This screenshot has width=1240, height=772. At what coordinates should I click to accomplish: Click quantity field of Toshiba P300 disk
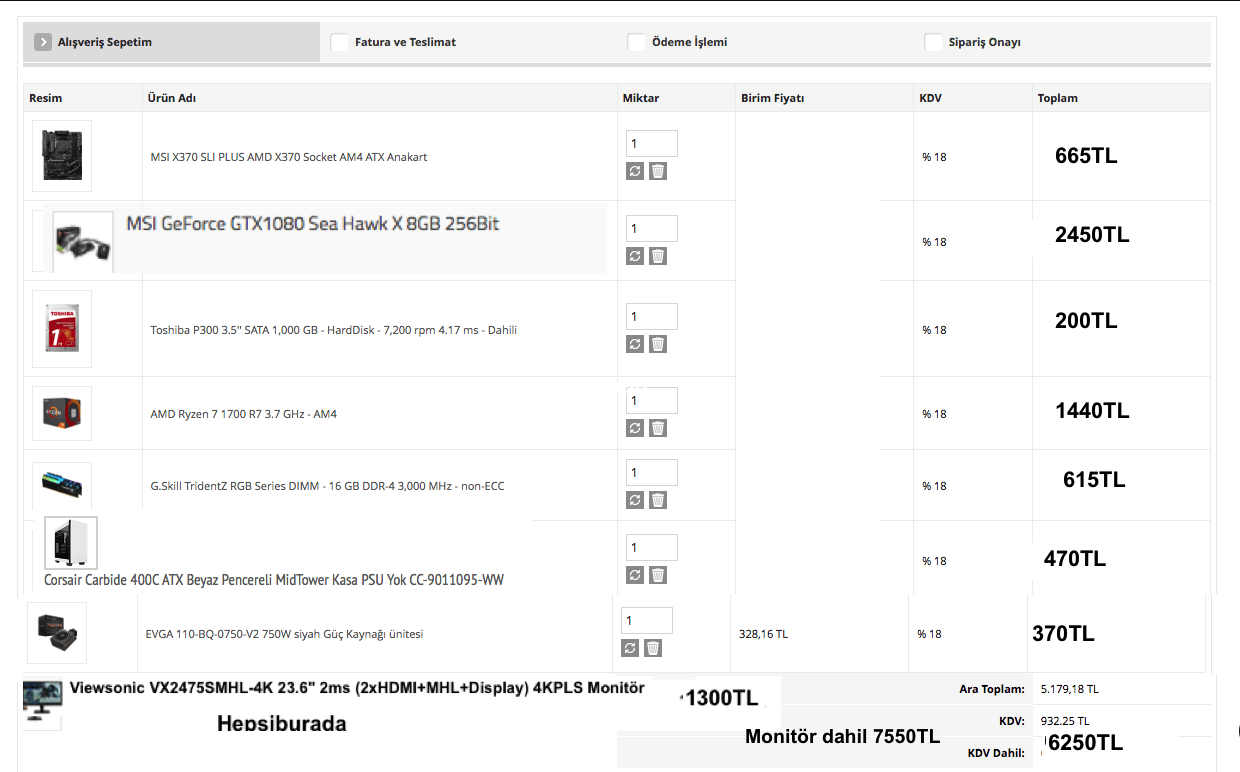point(652,316)
